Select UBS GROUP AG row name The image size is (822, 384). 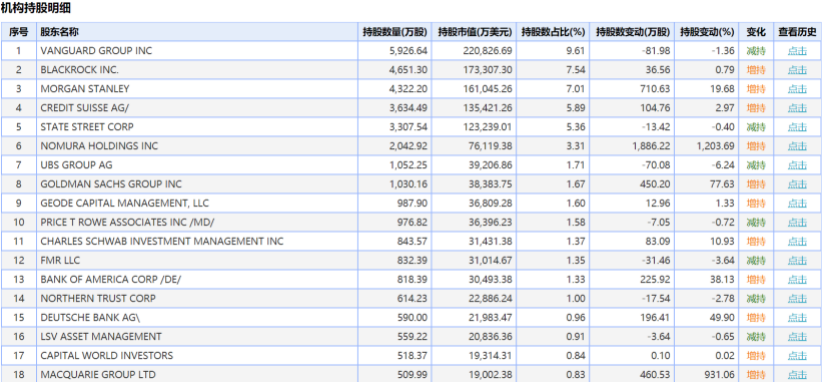[x=77, y=165]
